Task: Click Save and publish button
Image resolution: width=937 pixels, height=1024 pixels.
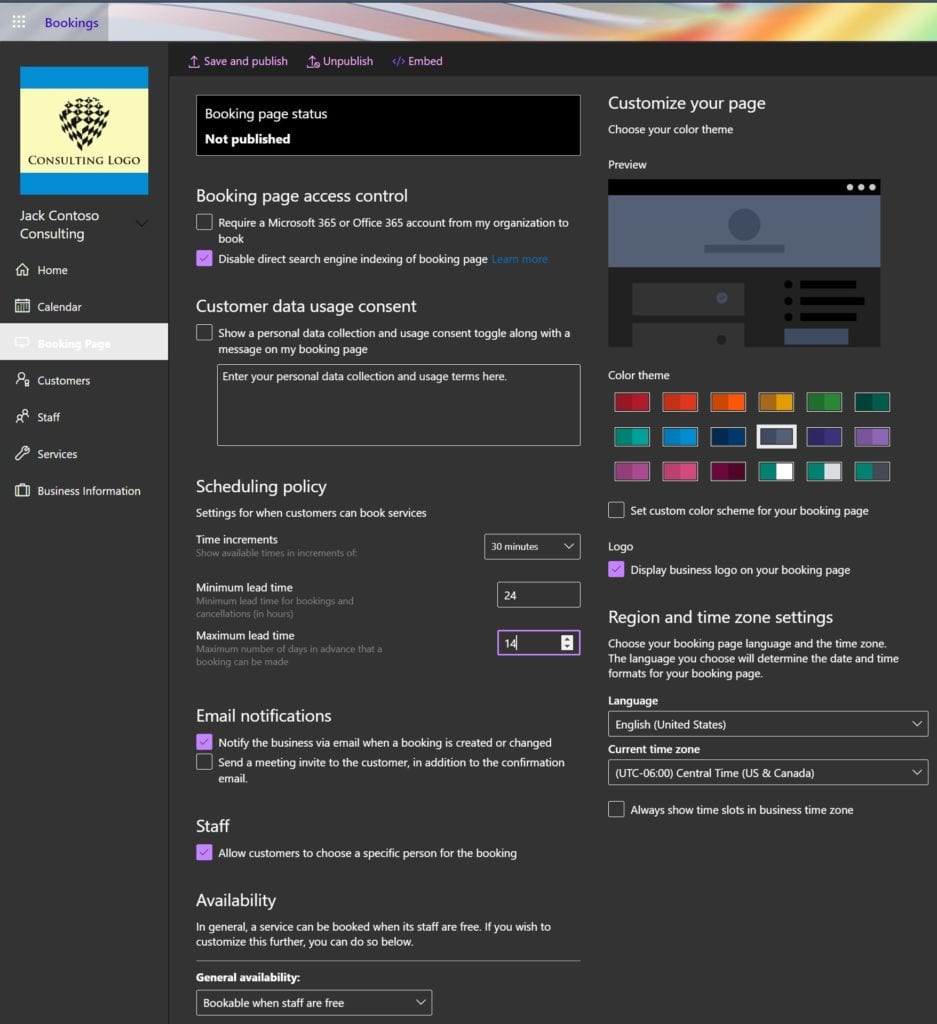Action: (x=238, y=61)
